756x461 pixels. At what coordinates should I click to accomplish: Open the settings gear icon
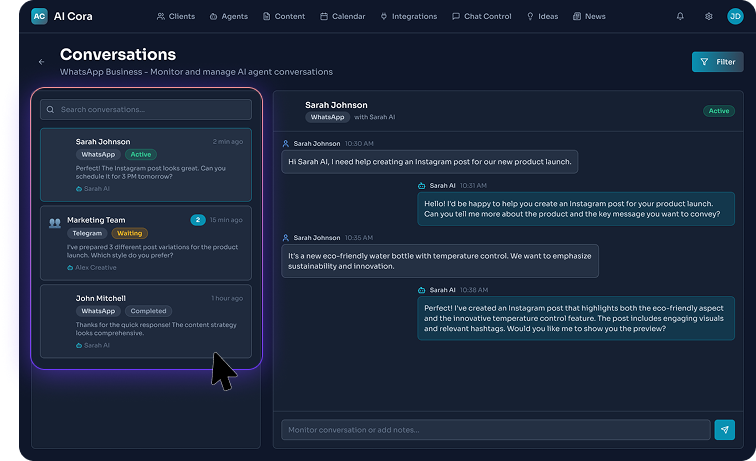click(x=709, y=16)
